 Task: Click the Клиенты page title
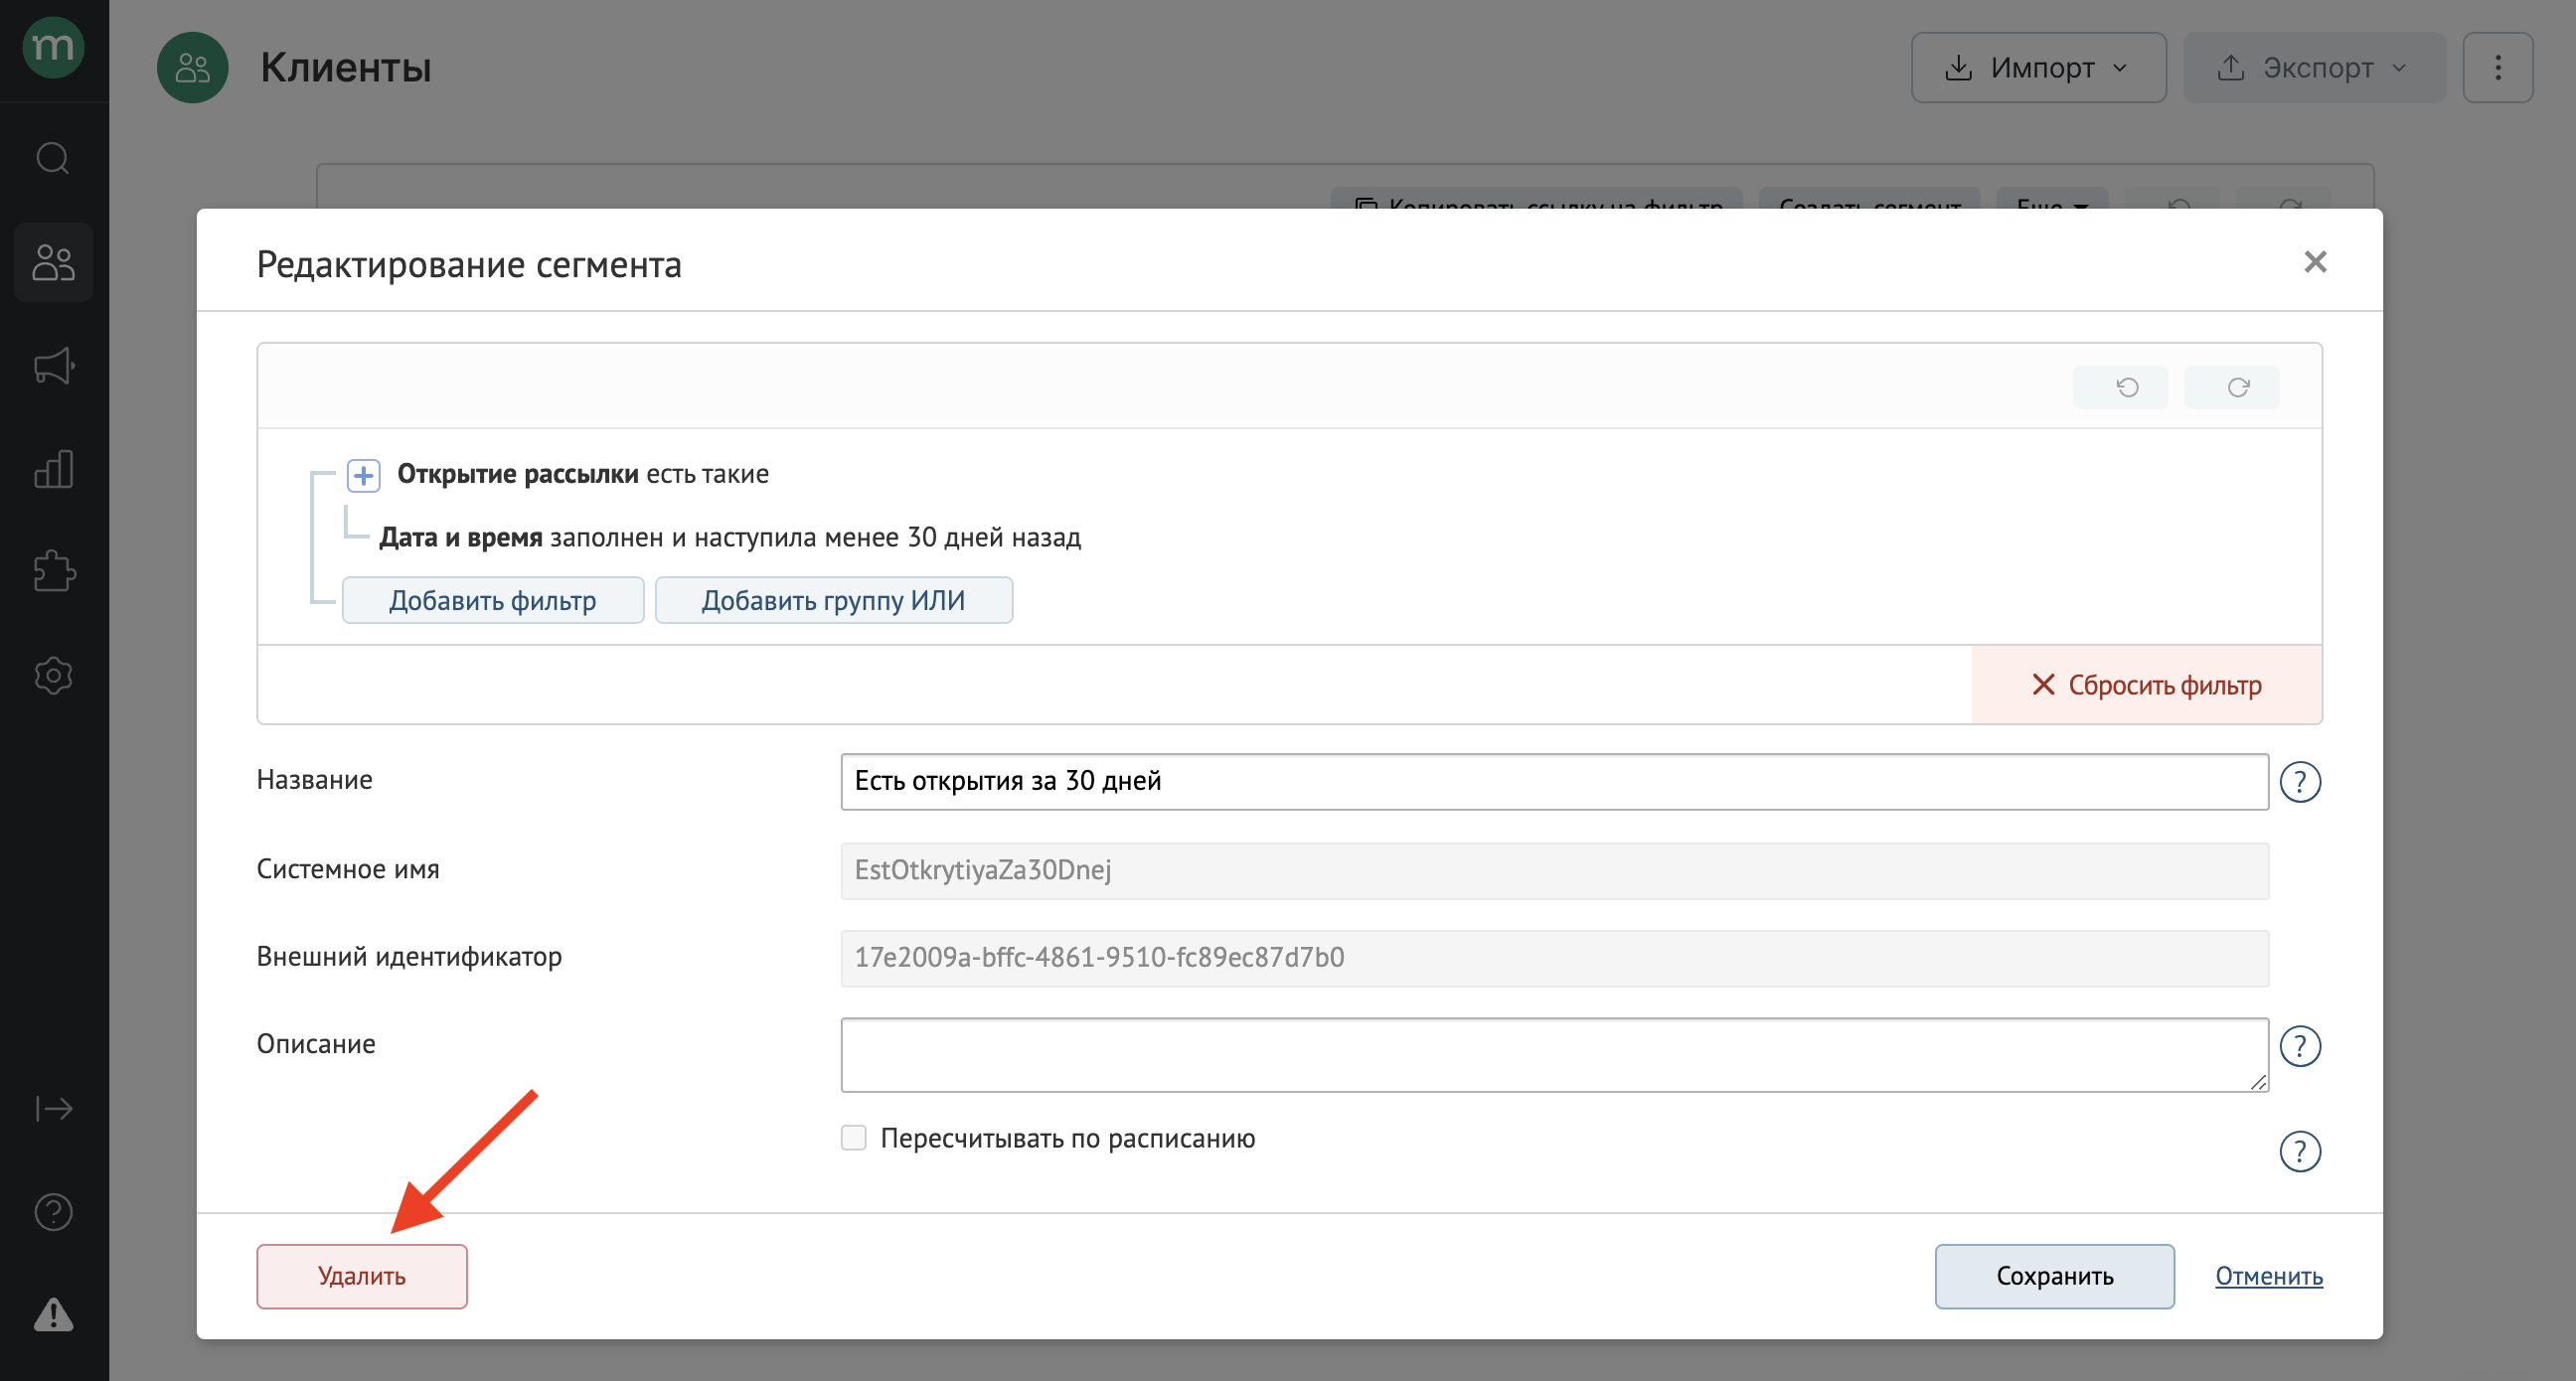pos(345,67)
